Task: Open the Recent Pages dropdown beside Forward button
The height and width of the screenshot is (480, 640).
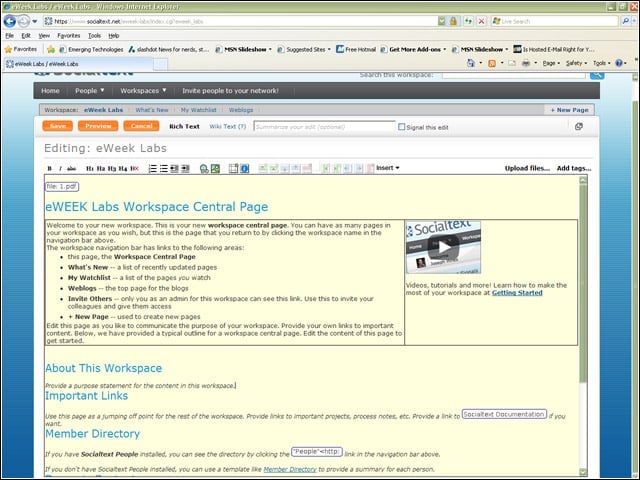Action: coord(35,21)
